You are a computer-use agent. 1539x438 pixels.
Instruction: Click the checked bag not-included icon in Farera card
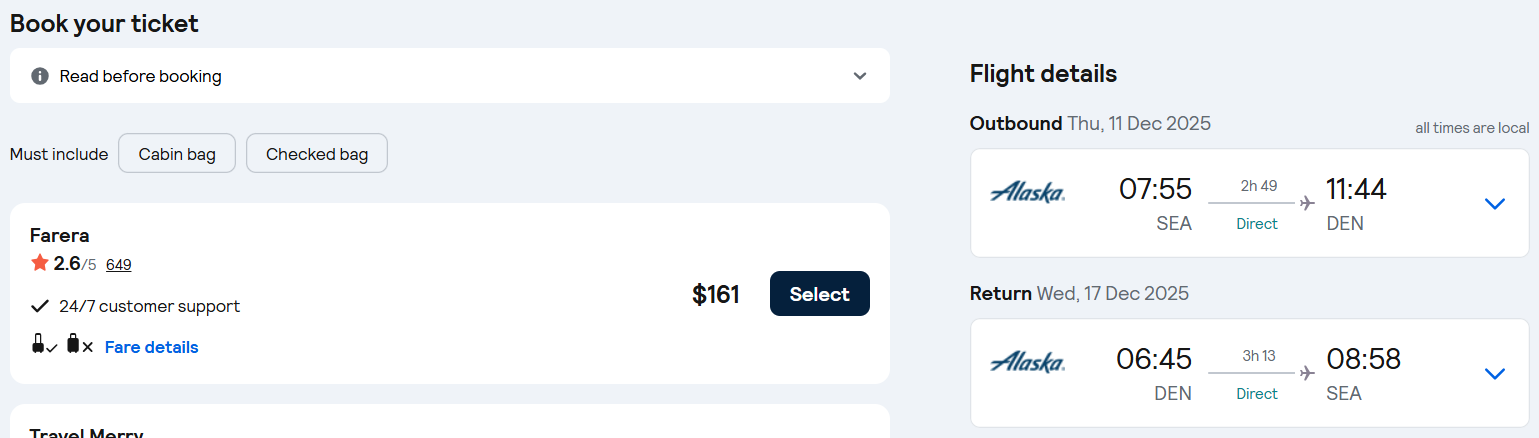coord(79,345)
